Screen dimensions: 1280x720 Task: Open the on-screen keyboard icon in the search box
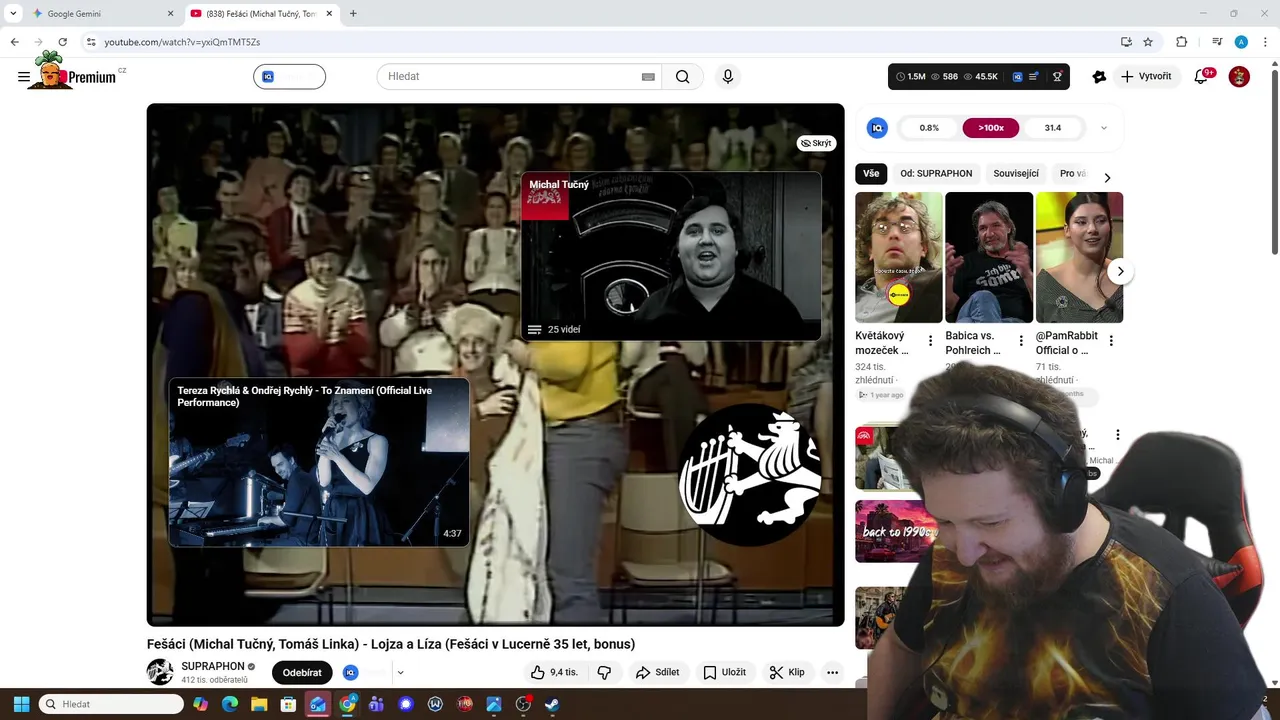(x=648, y=77)
